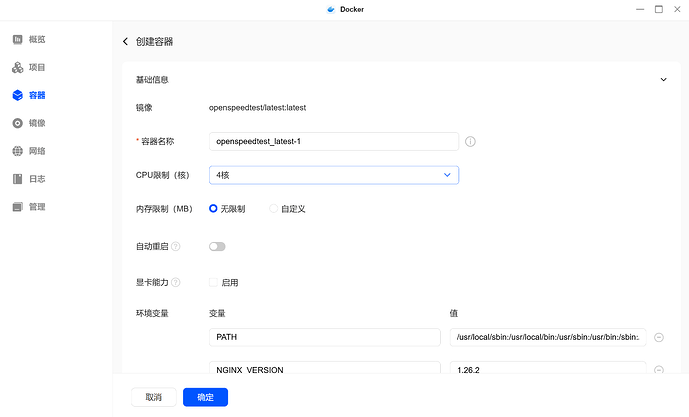This screenshot has width=689, height=417.
Task: Click the info icon next to container name
Action: [x=470, y=142]
